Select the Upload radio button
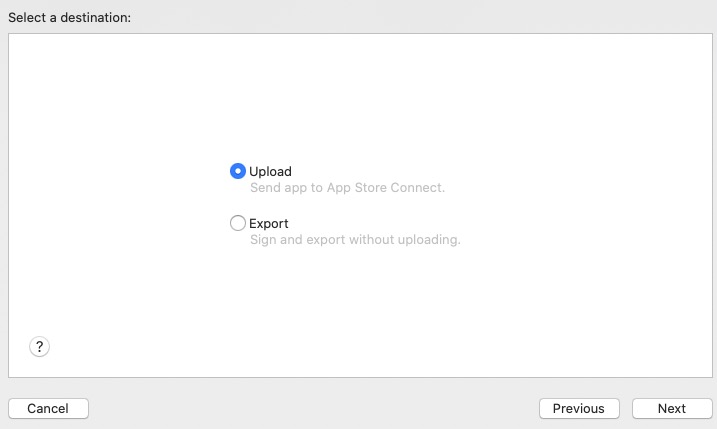Image resolution: width=717 pixels, height=429 pixels. coord(238,171)
